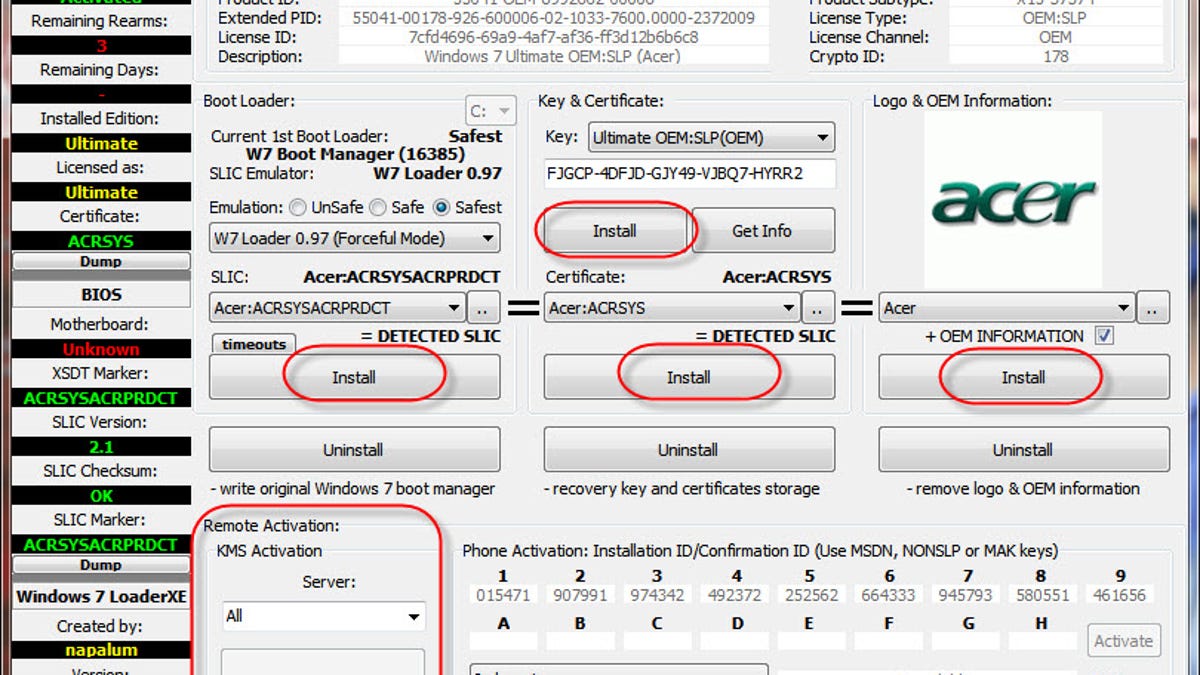Image resolution: width=1200 pixels, height=675 pixels.
Task: Click the Dump button below Certificate ACRSYS
Action: [101, 261]
